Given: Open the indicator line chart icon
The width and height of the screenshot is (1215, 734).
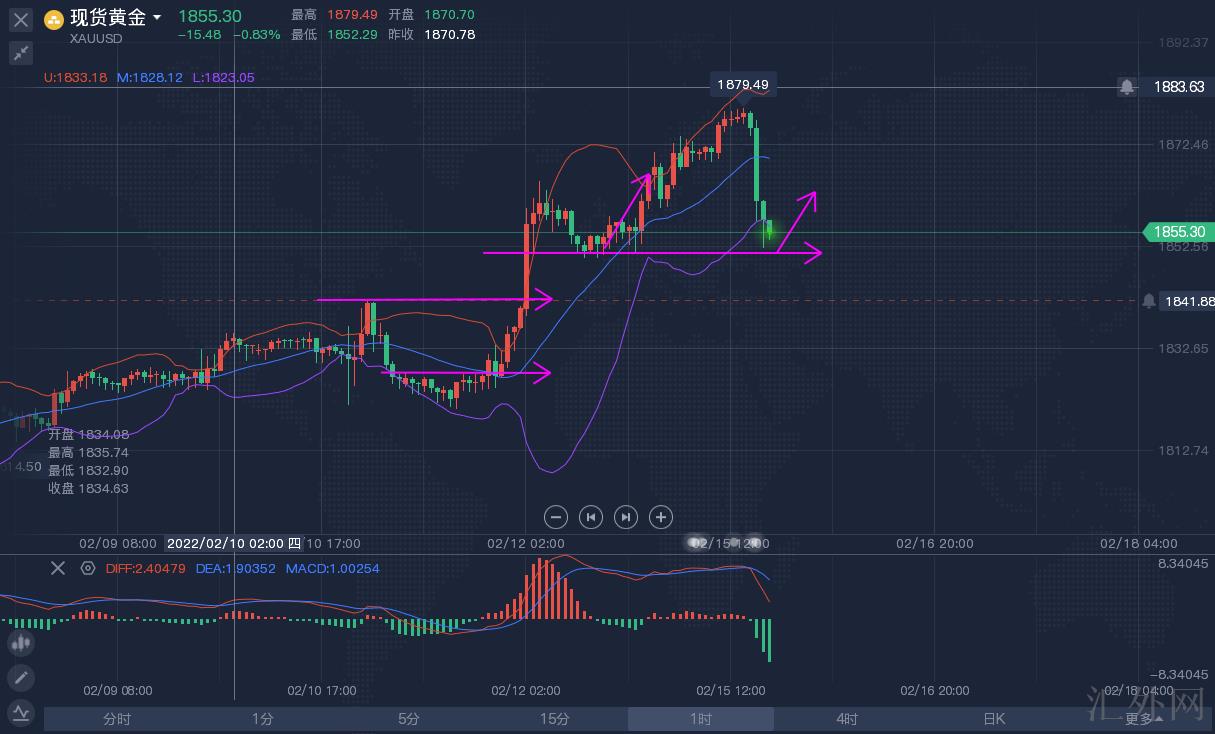Looking at the screenshot, I should [x=20, y=713].
